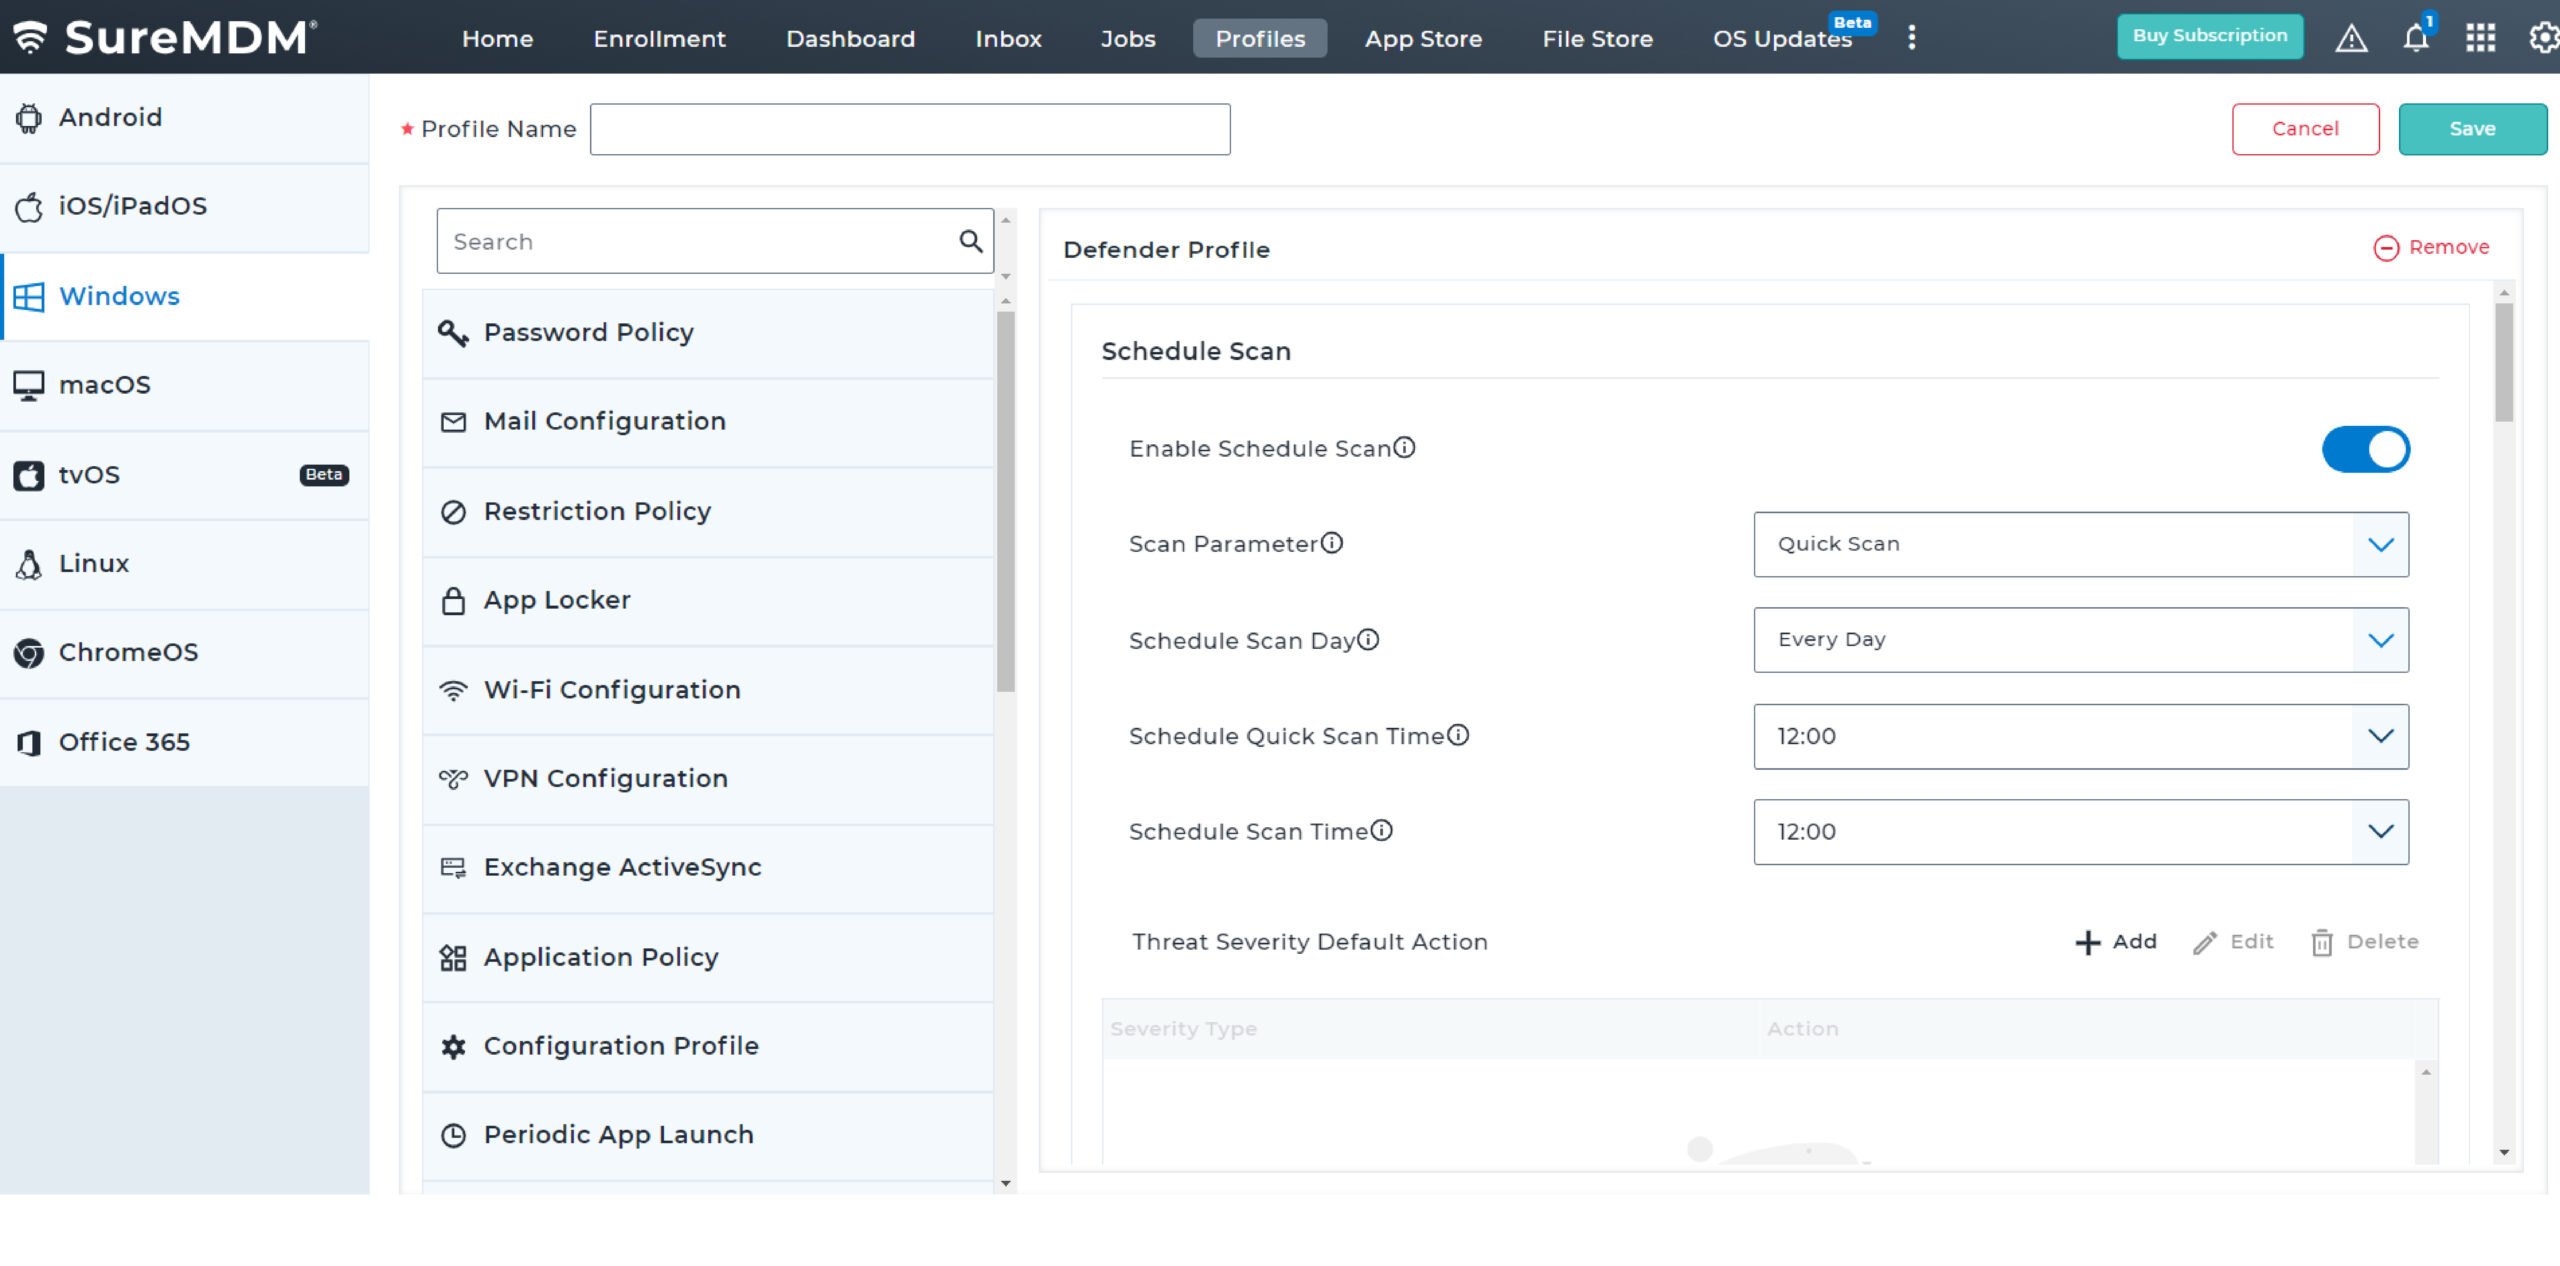The width and height of the screenshot is (2560, 1266).
Task: Click Delete for threat severity action
Action: pyautogui.click(x=2364, y=942)
